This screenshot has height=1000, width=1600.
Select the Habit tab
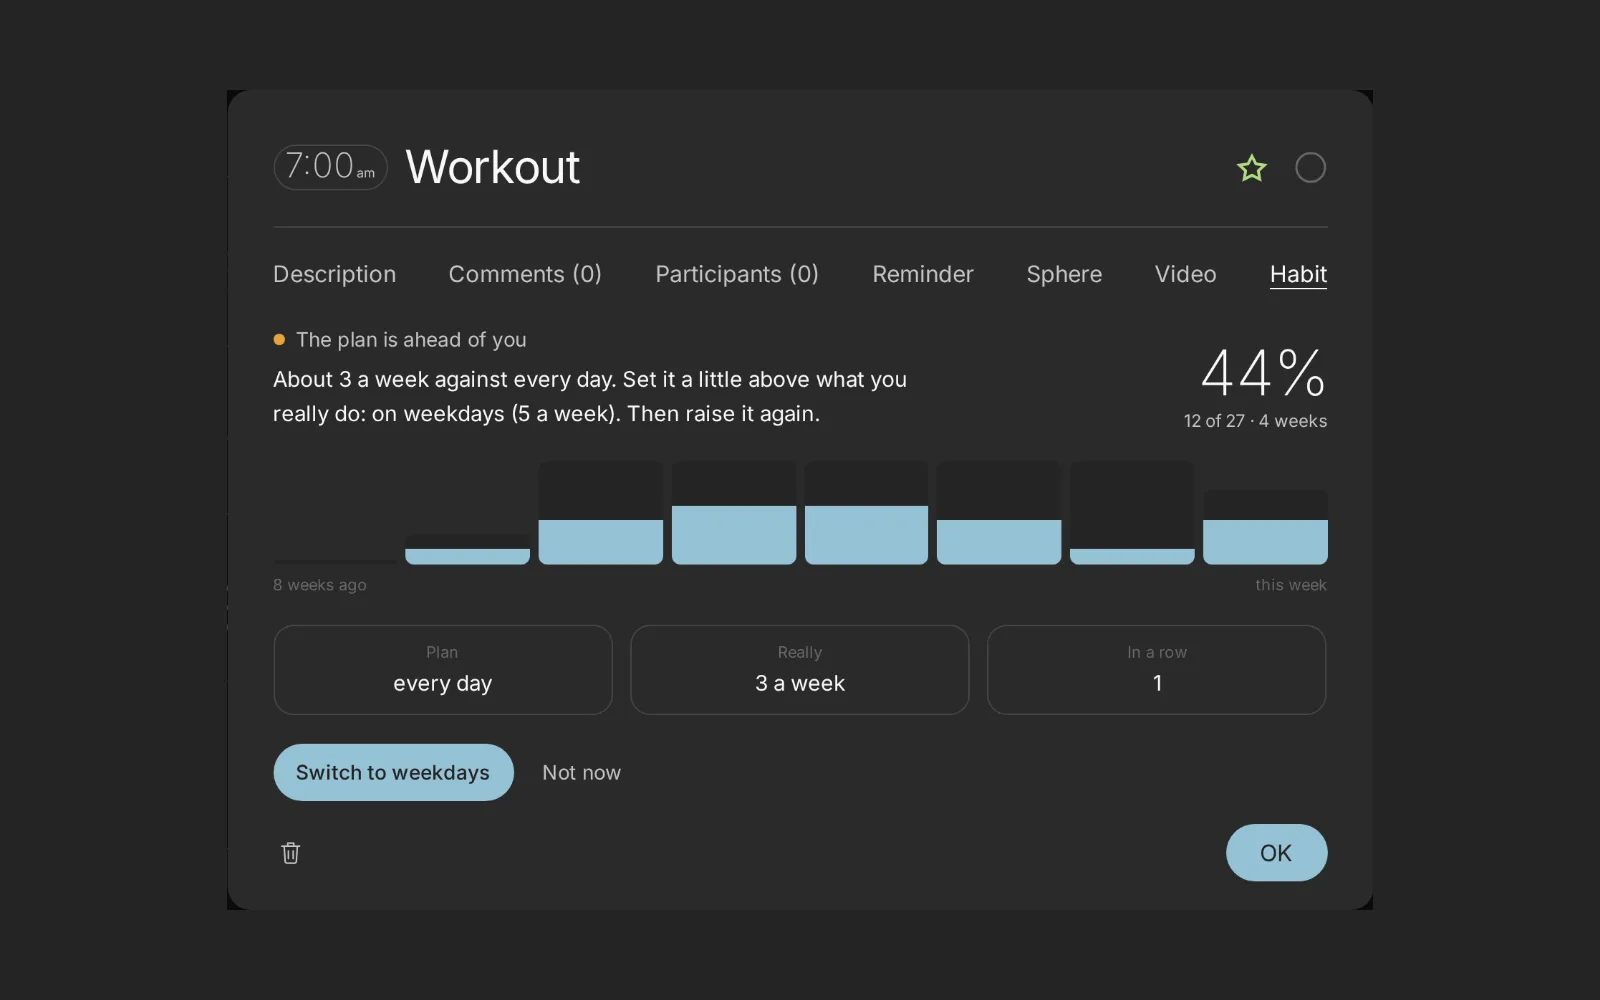[x=1298, y=274]
